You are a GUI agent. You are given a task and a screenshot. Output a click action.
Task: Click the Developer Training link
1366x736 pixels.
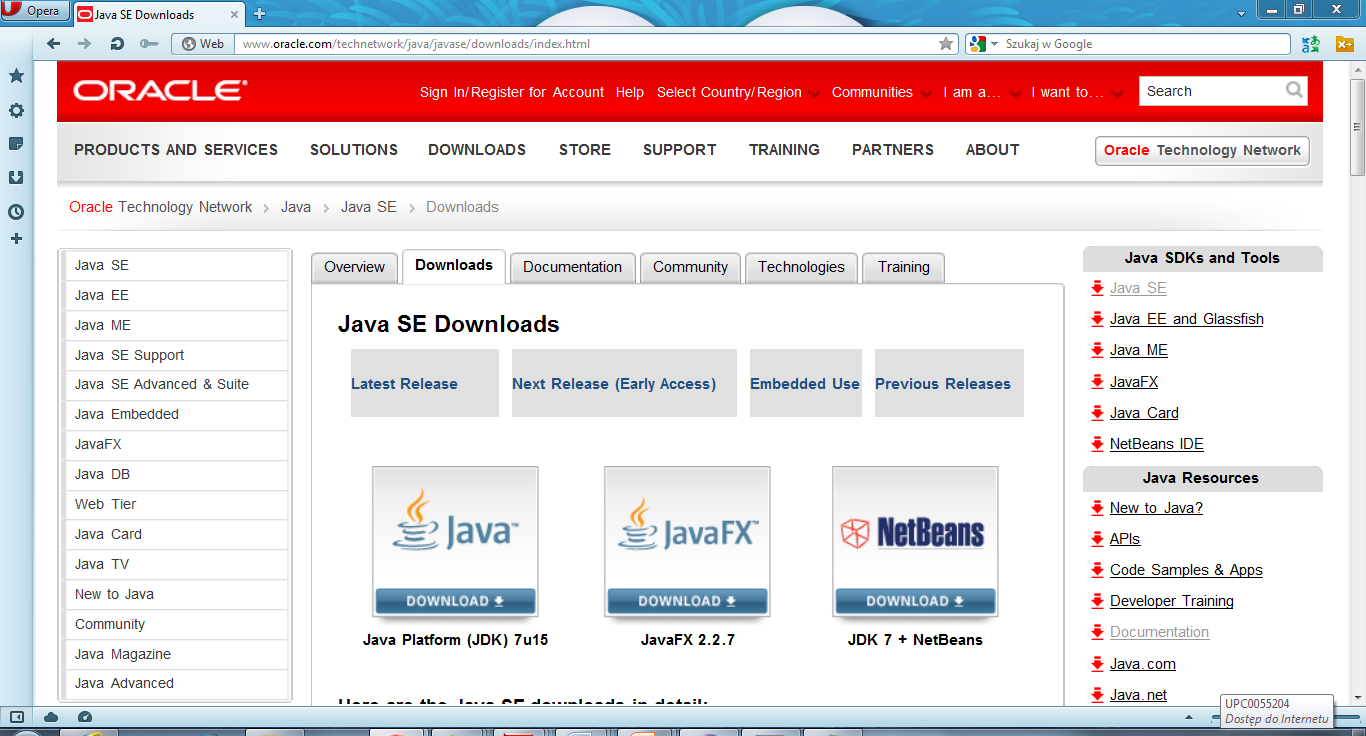1171,601
